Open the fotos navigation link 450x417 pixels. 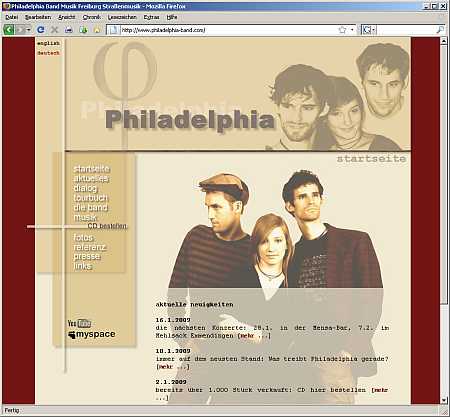point(83,237)
